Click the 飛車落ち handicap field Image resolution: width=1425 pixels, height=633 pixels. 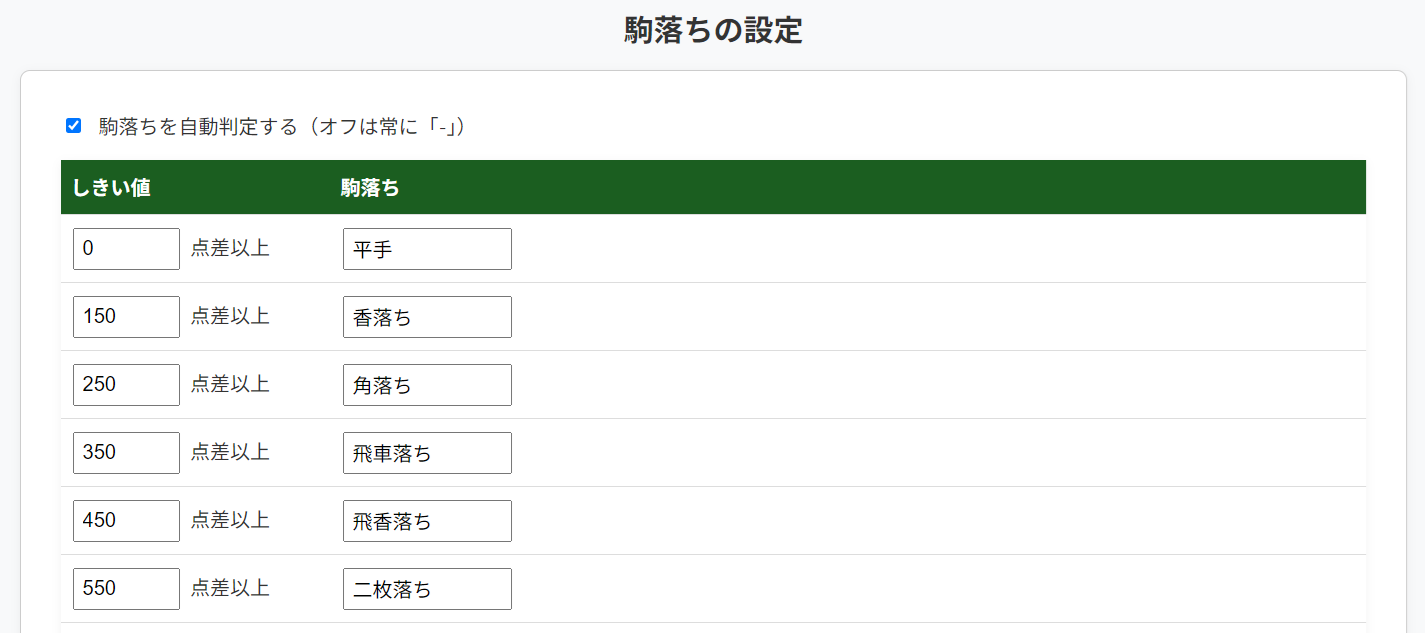click(x=427, y=453)
